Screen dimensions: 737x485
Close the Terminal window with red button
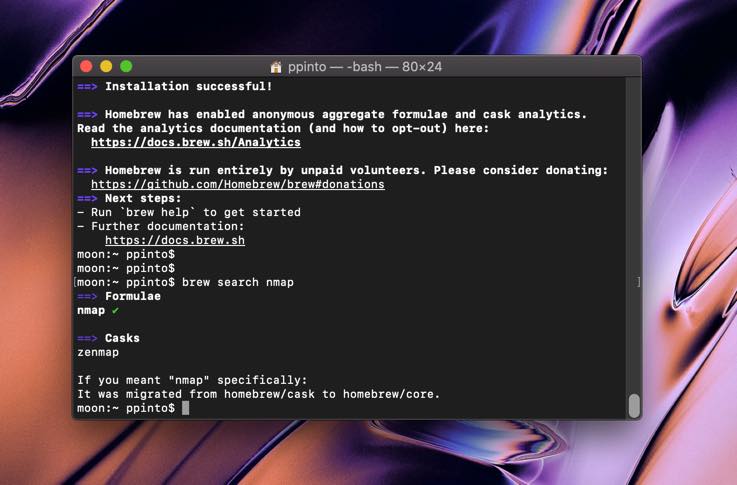coord(86,66)
